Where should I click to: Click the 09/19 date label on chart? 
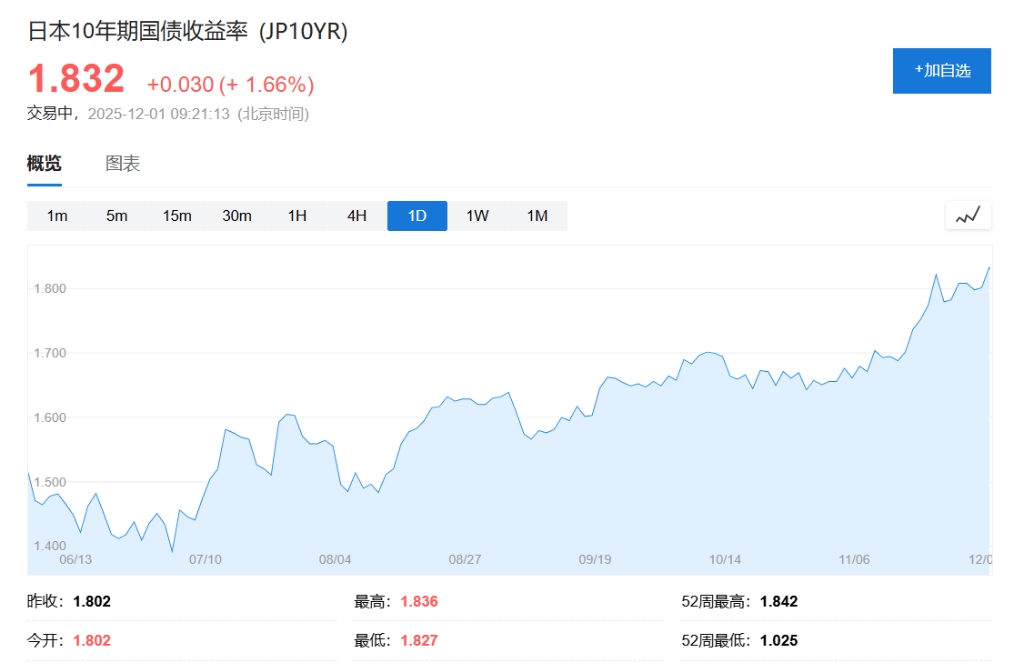595,559
